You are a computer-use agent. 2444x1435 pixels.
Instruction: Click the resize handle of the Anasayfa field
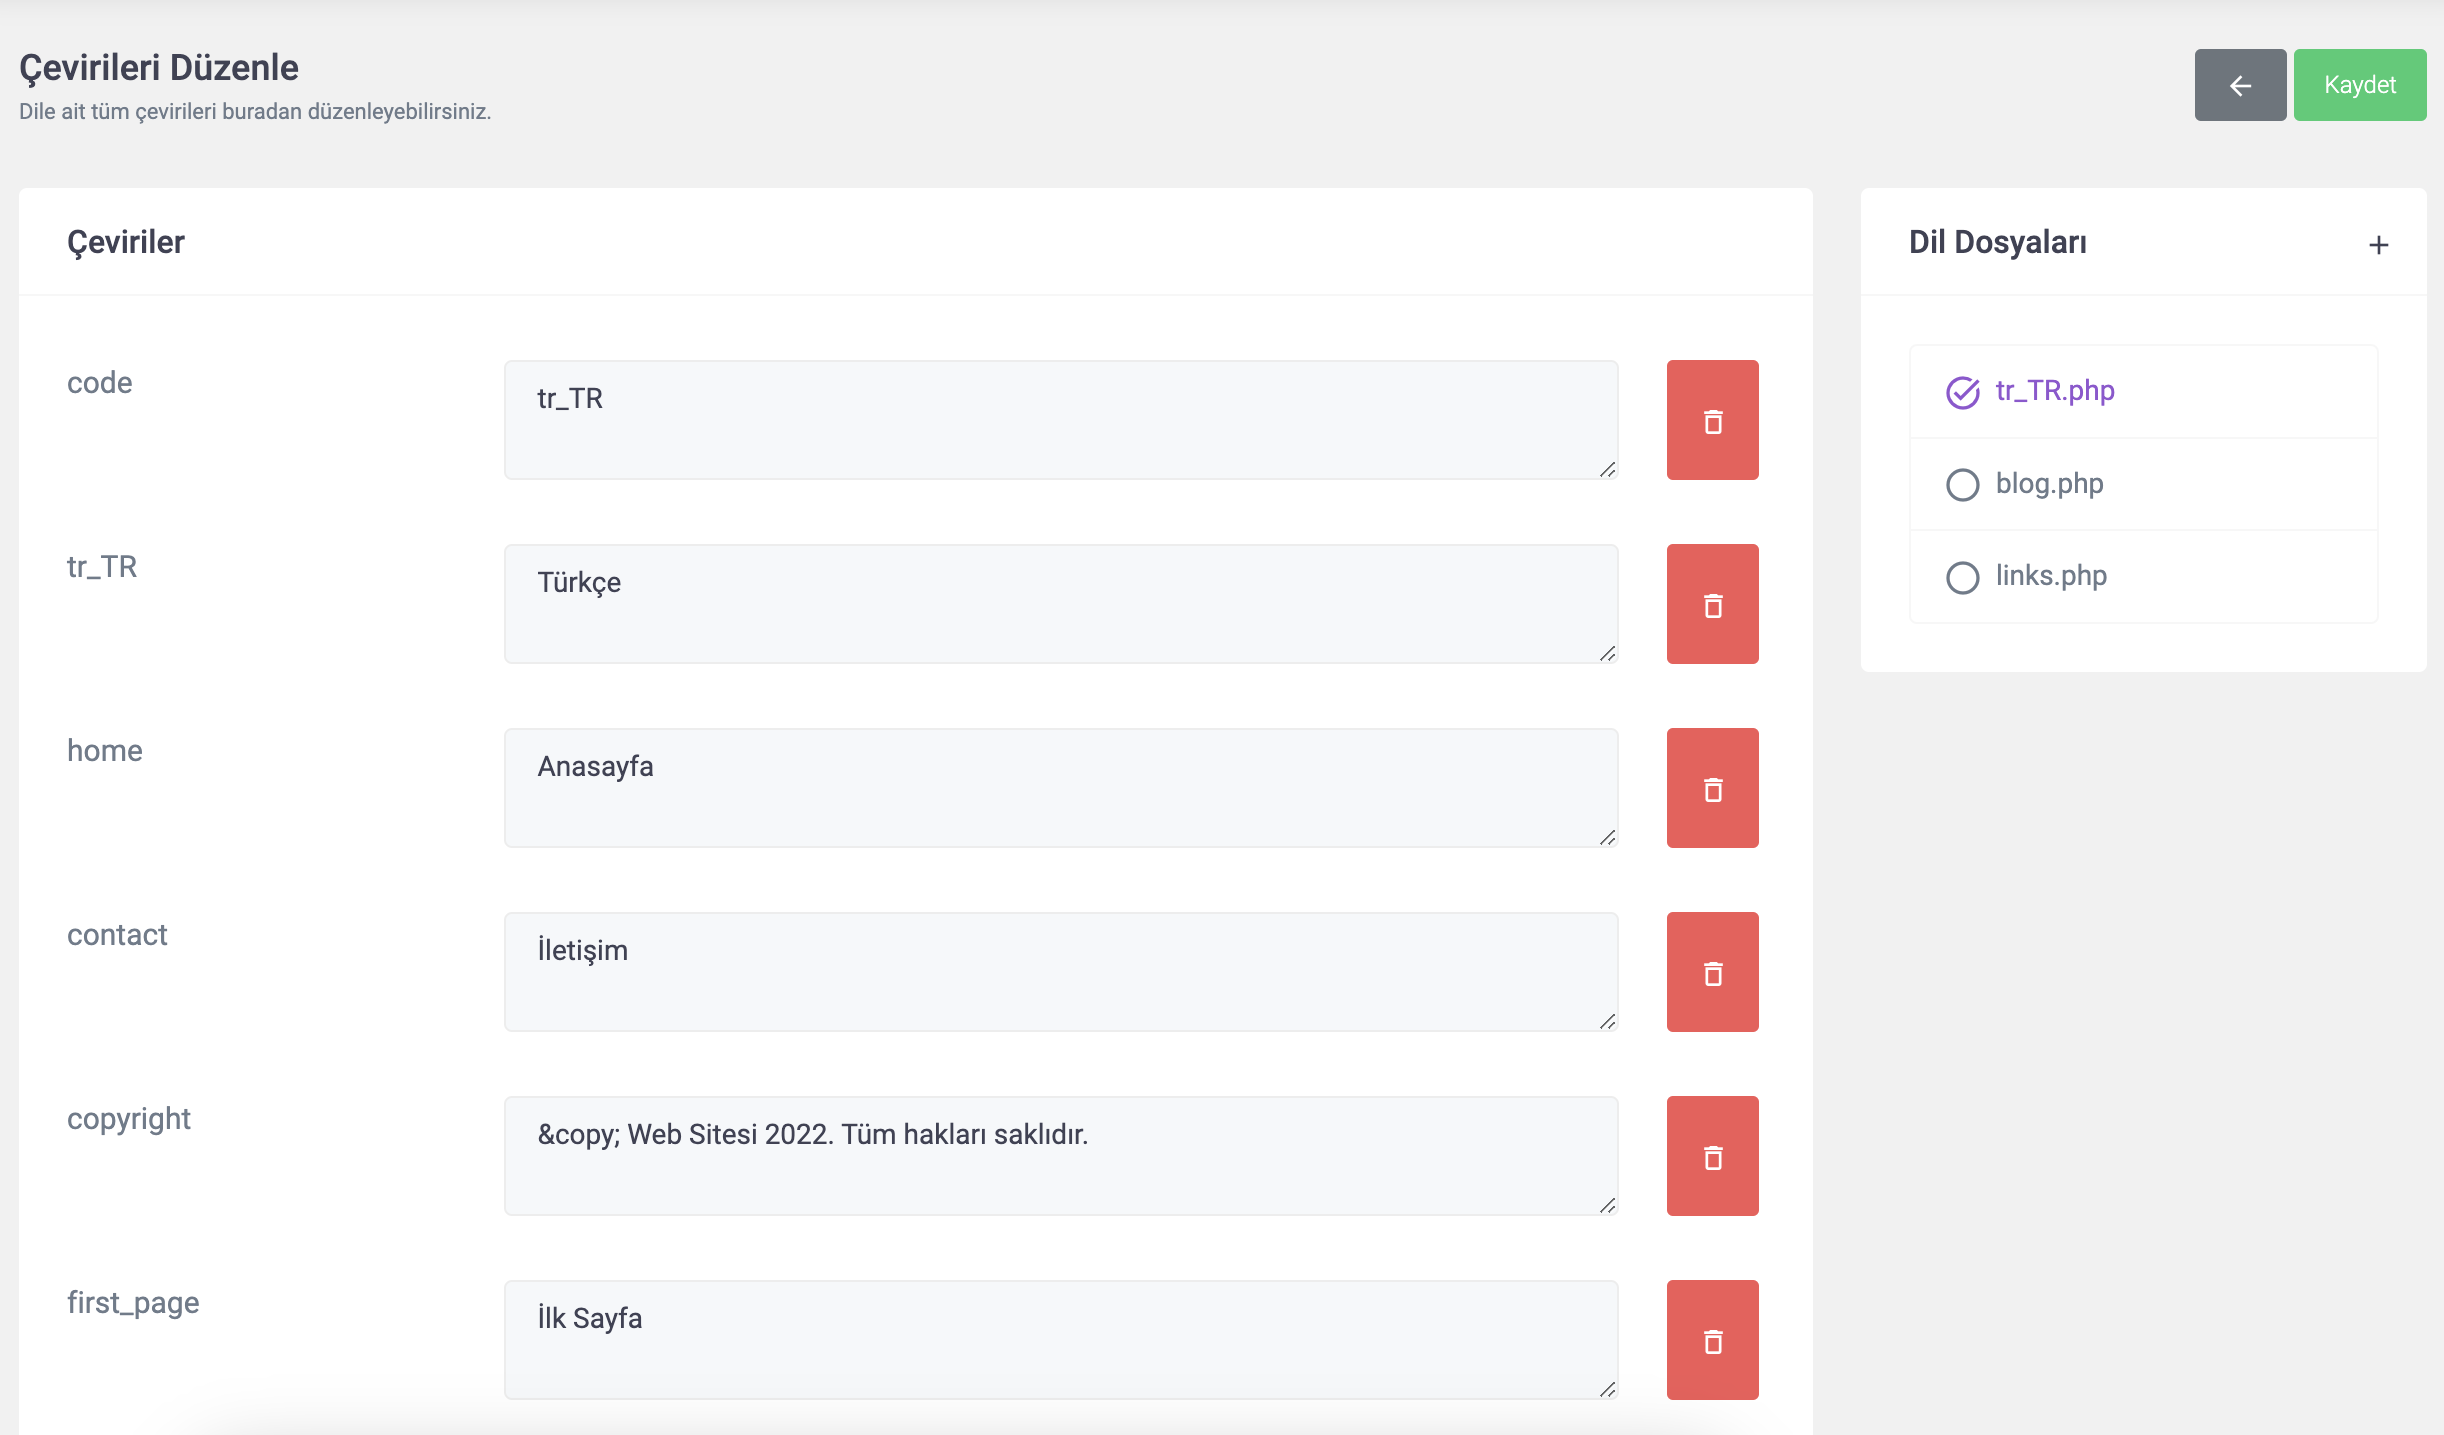(1607, 837)
